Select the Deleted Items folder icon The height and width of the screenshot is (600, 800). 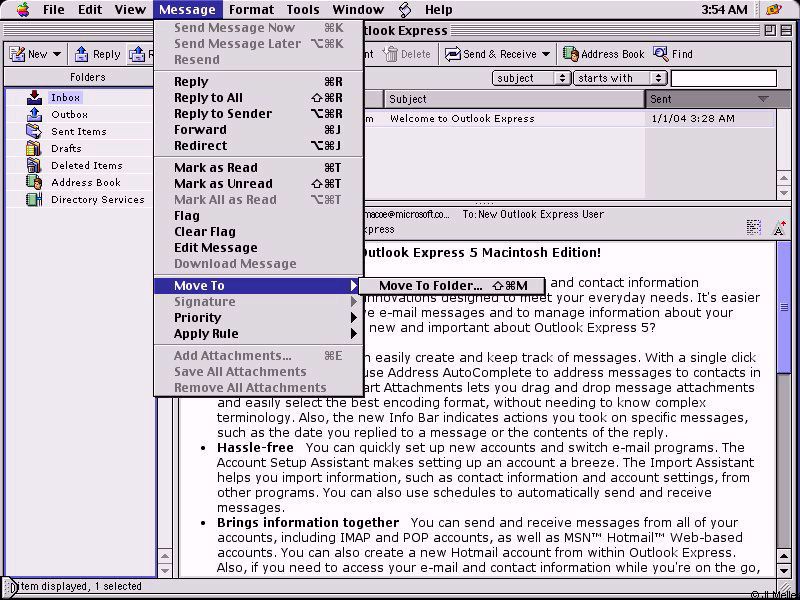click(x=34, y=165)
